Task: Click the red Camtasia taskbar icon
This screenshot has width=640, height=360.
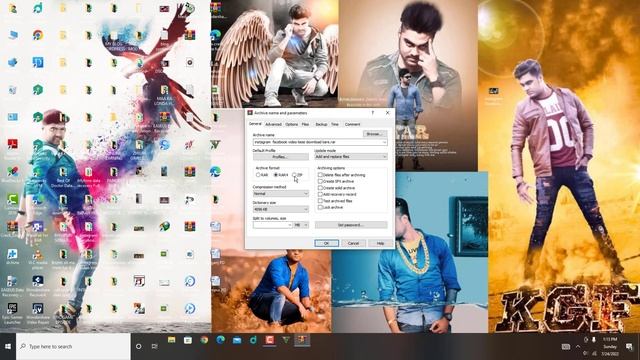Action: pyautogui.click(x=269, y=340)
